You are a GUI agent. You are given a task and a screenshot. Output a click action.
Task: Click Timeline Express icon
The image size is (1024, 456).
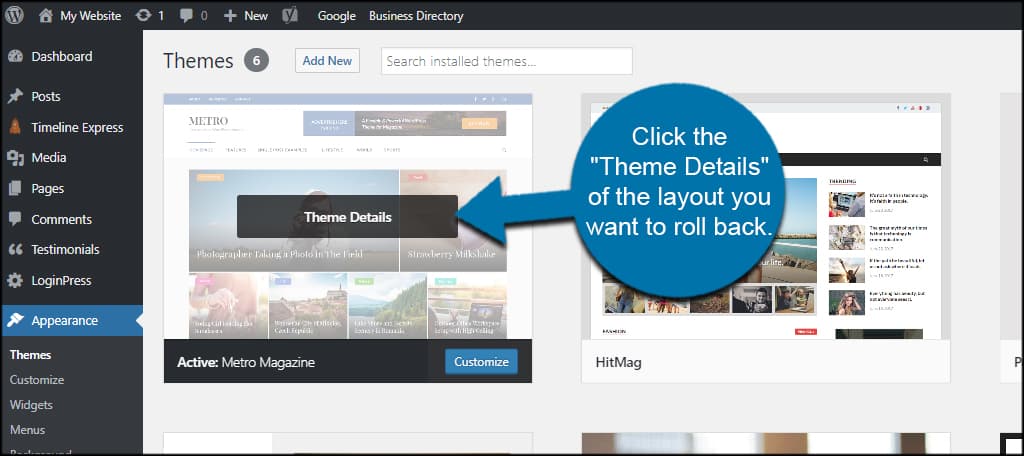point(15,127)
